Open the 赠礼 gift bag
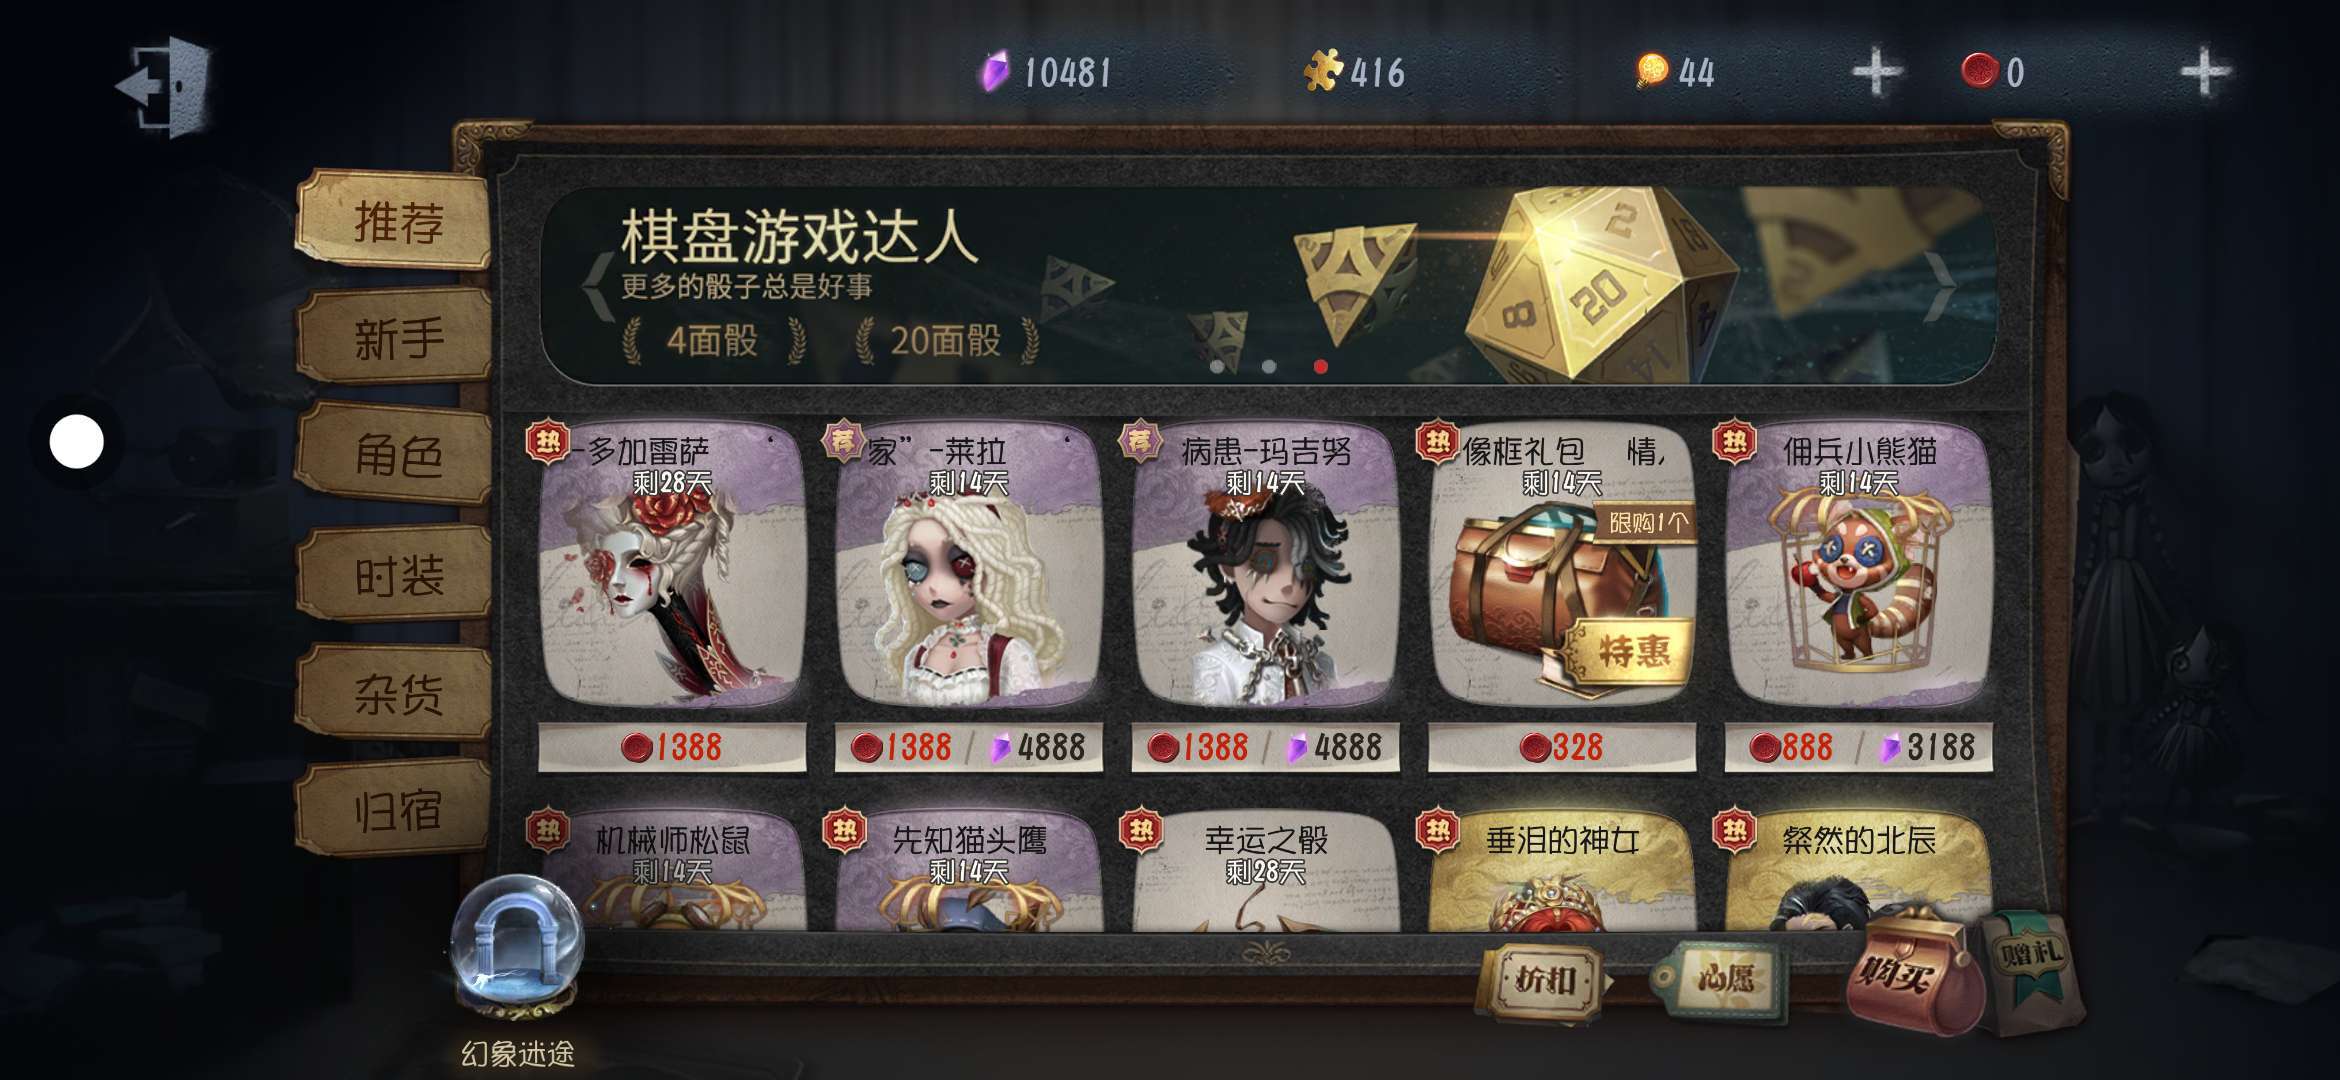The height and width of the screenshot is (1080, 2340). click(2030, 960)
